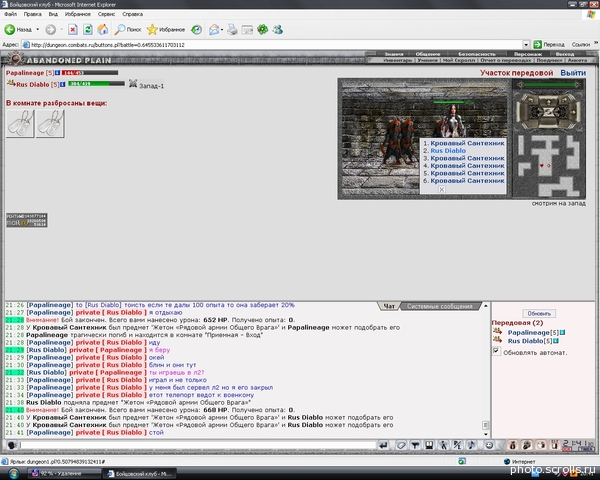Switch to Системные сообщения tab
This screenshot has height=480, width=600.
(x=439, y=306)
